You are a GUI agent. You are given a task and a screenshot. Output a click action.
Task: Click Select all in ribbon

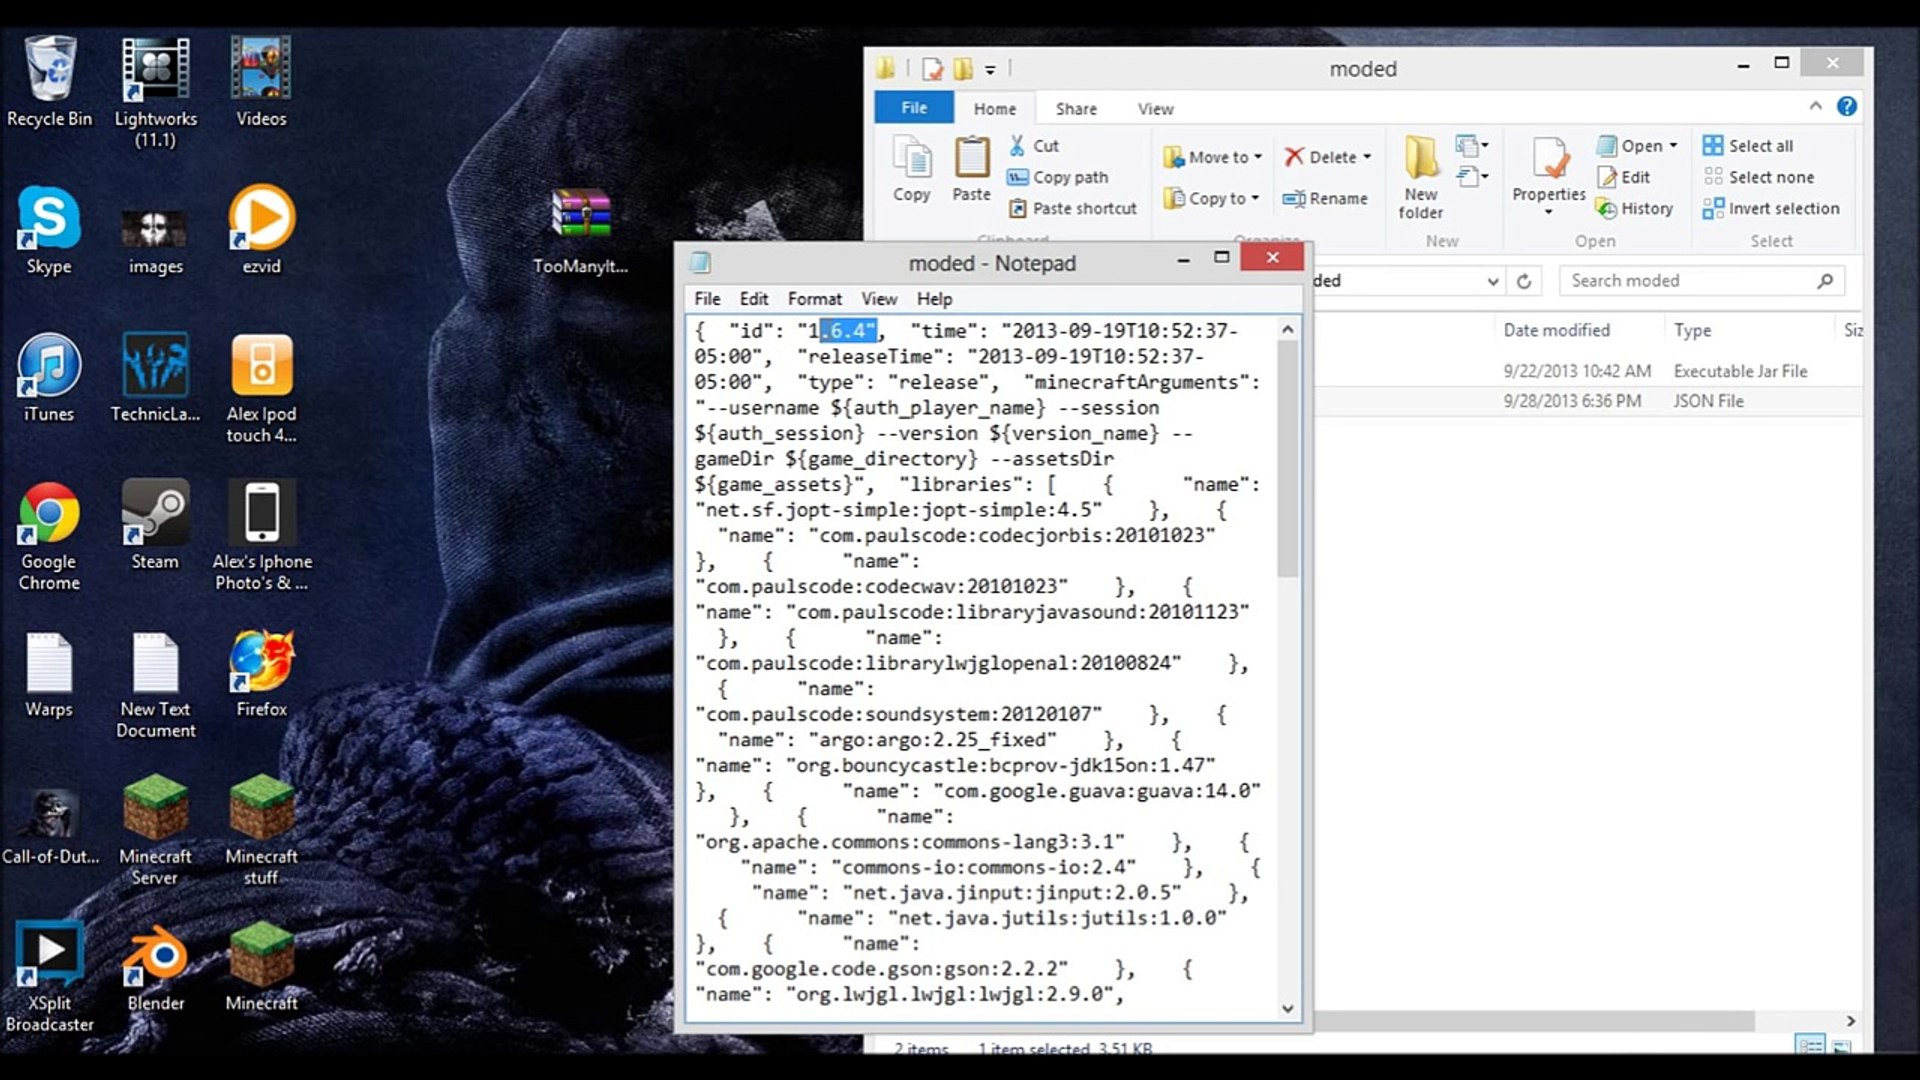coord(1760,146)
